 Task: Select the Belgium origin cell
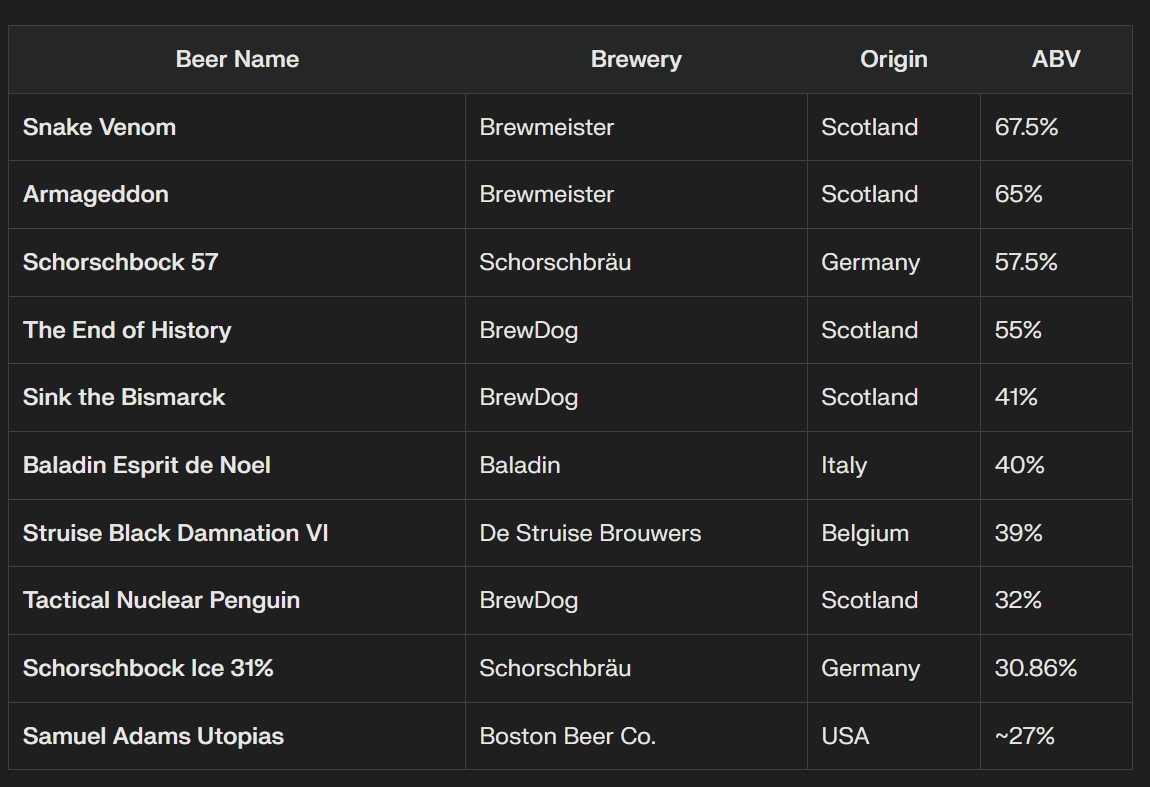tap(865, 533)
